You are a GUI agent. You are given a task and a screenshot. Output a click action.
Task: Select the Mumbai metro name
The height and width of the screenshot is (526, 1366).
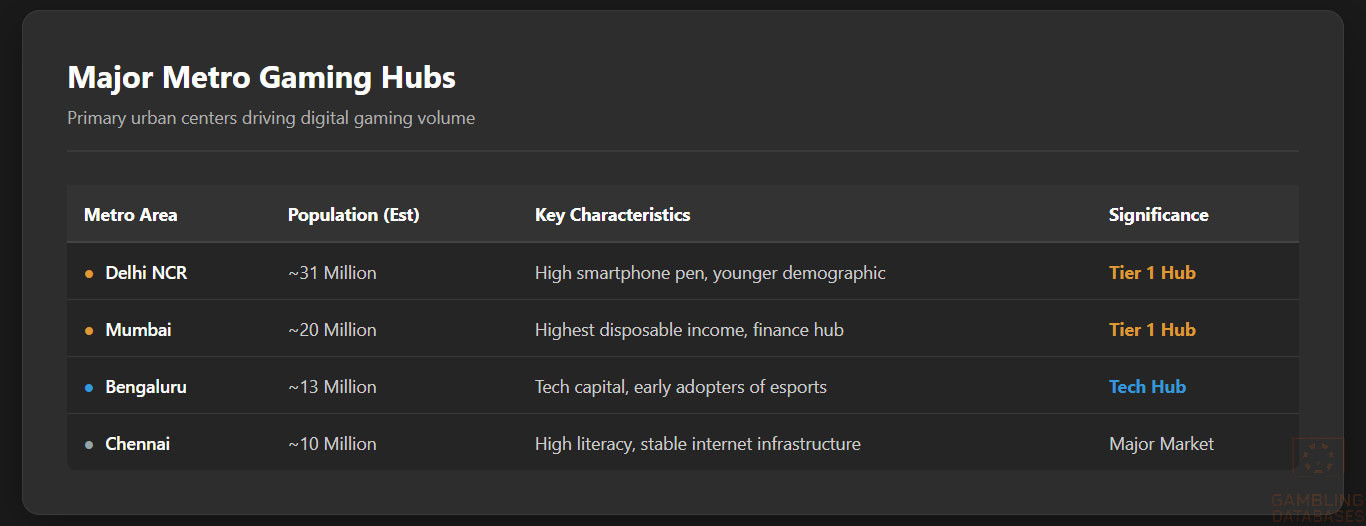point(138,330)
